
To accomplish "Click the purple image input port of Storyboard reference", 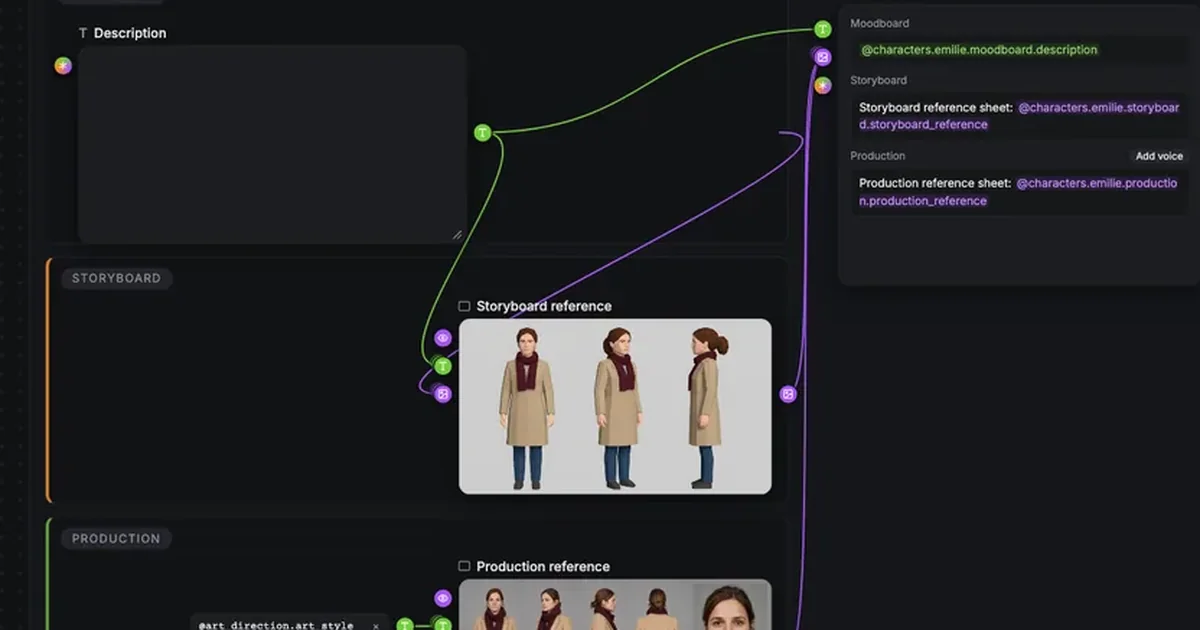I will point(443,394).
